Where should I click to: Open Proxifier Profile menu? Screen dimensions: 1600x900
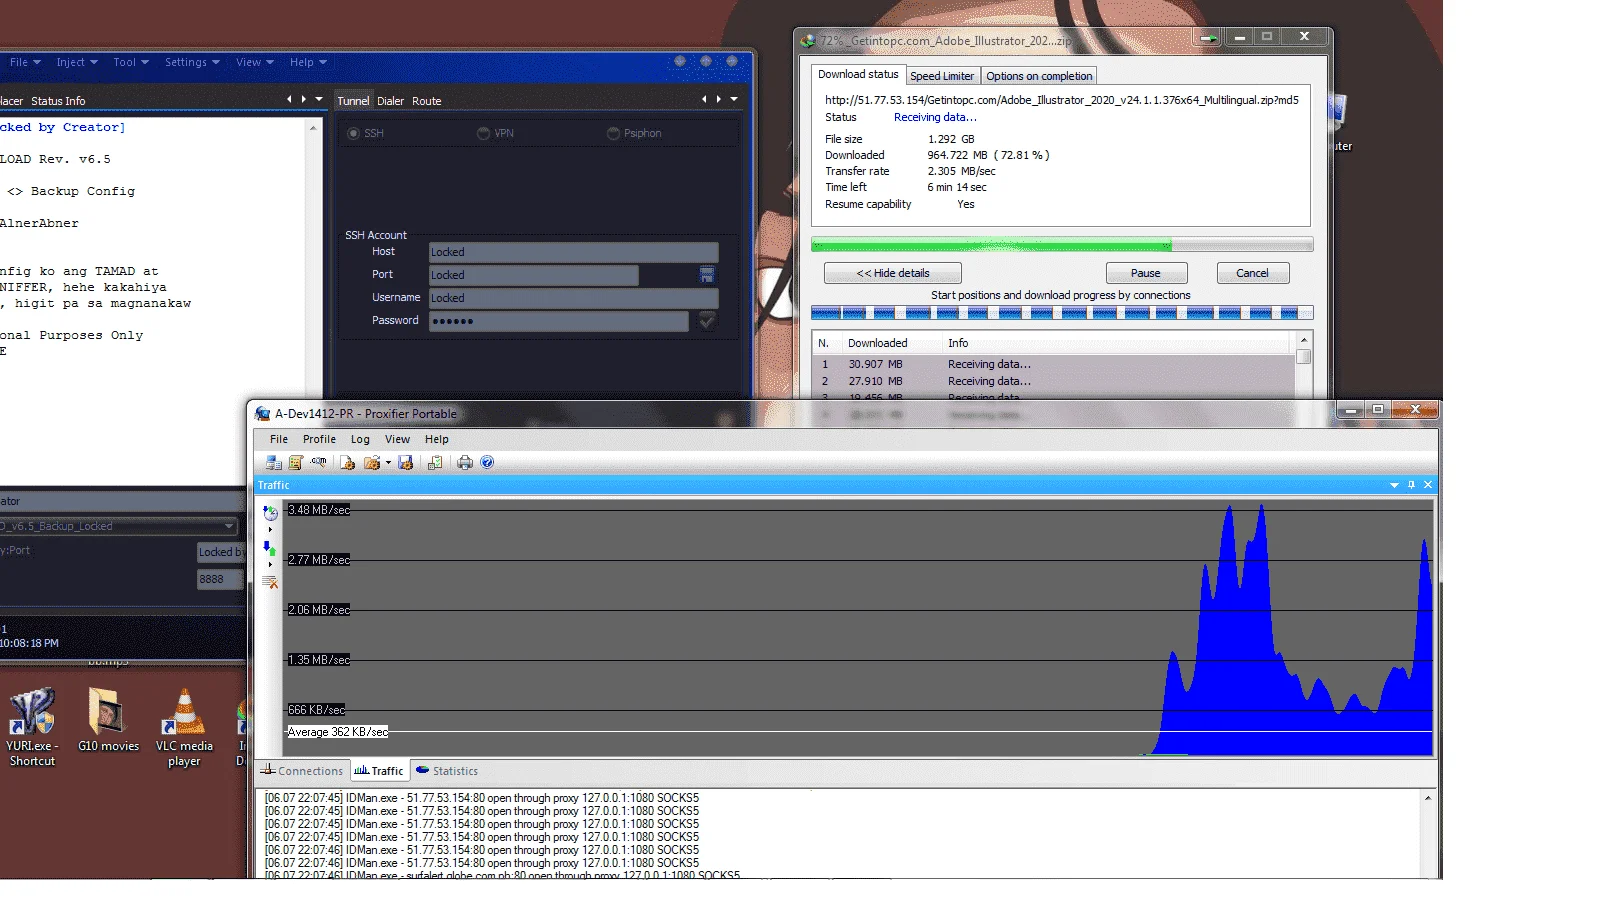coord(319,439)
